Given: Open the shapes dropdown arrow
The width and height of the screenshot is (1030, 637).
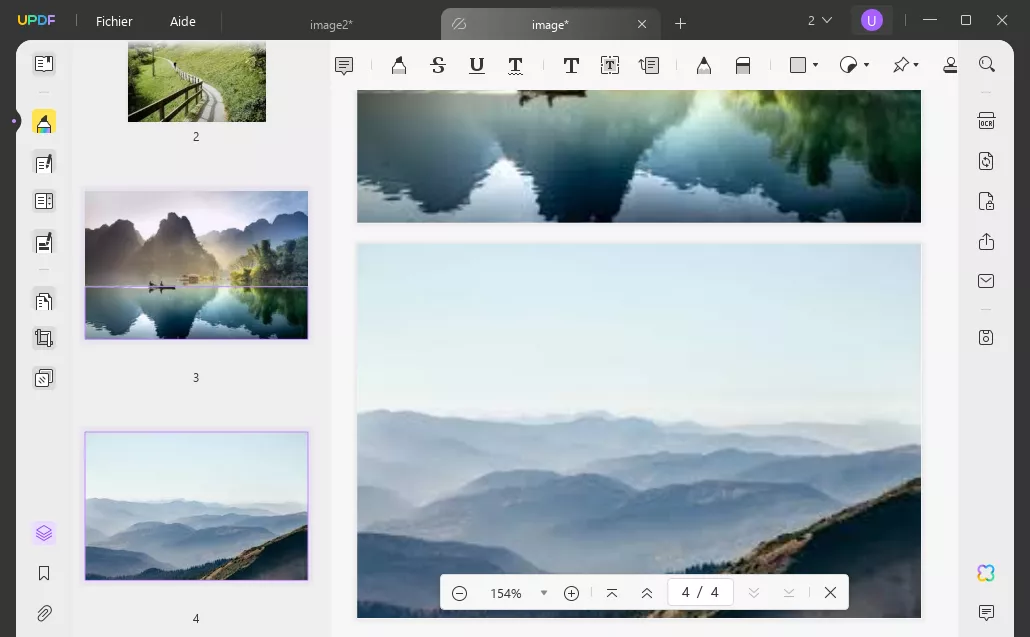Looking at the screenshot, I should click(816, 65).
